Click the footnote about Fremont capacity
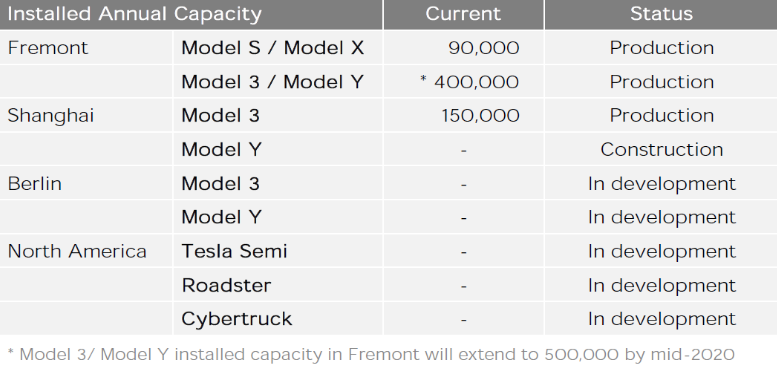Viewport: 777px width, 370px height. pyautogui.click(x=371, y=355)
